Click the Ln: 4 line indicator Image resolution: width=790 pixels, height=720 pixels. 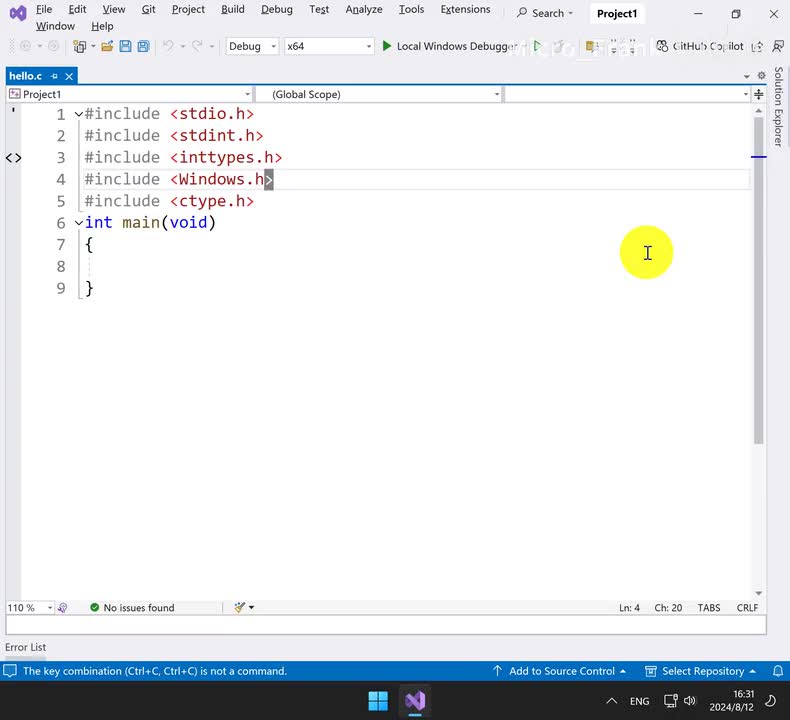coord(629,608)
